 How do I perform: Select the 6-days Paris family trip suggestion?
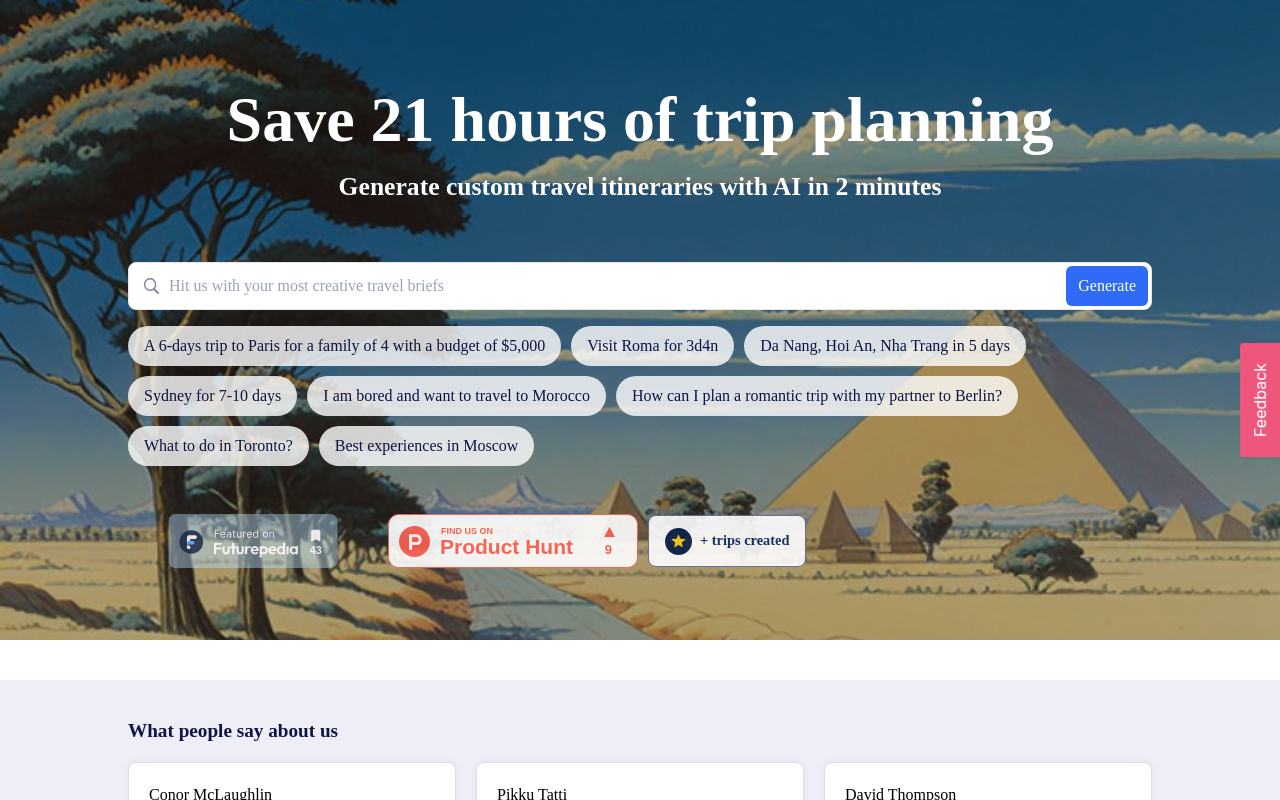point(344,345)
